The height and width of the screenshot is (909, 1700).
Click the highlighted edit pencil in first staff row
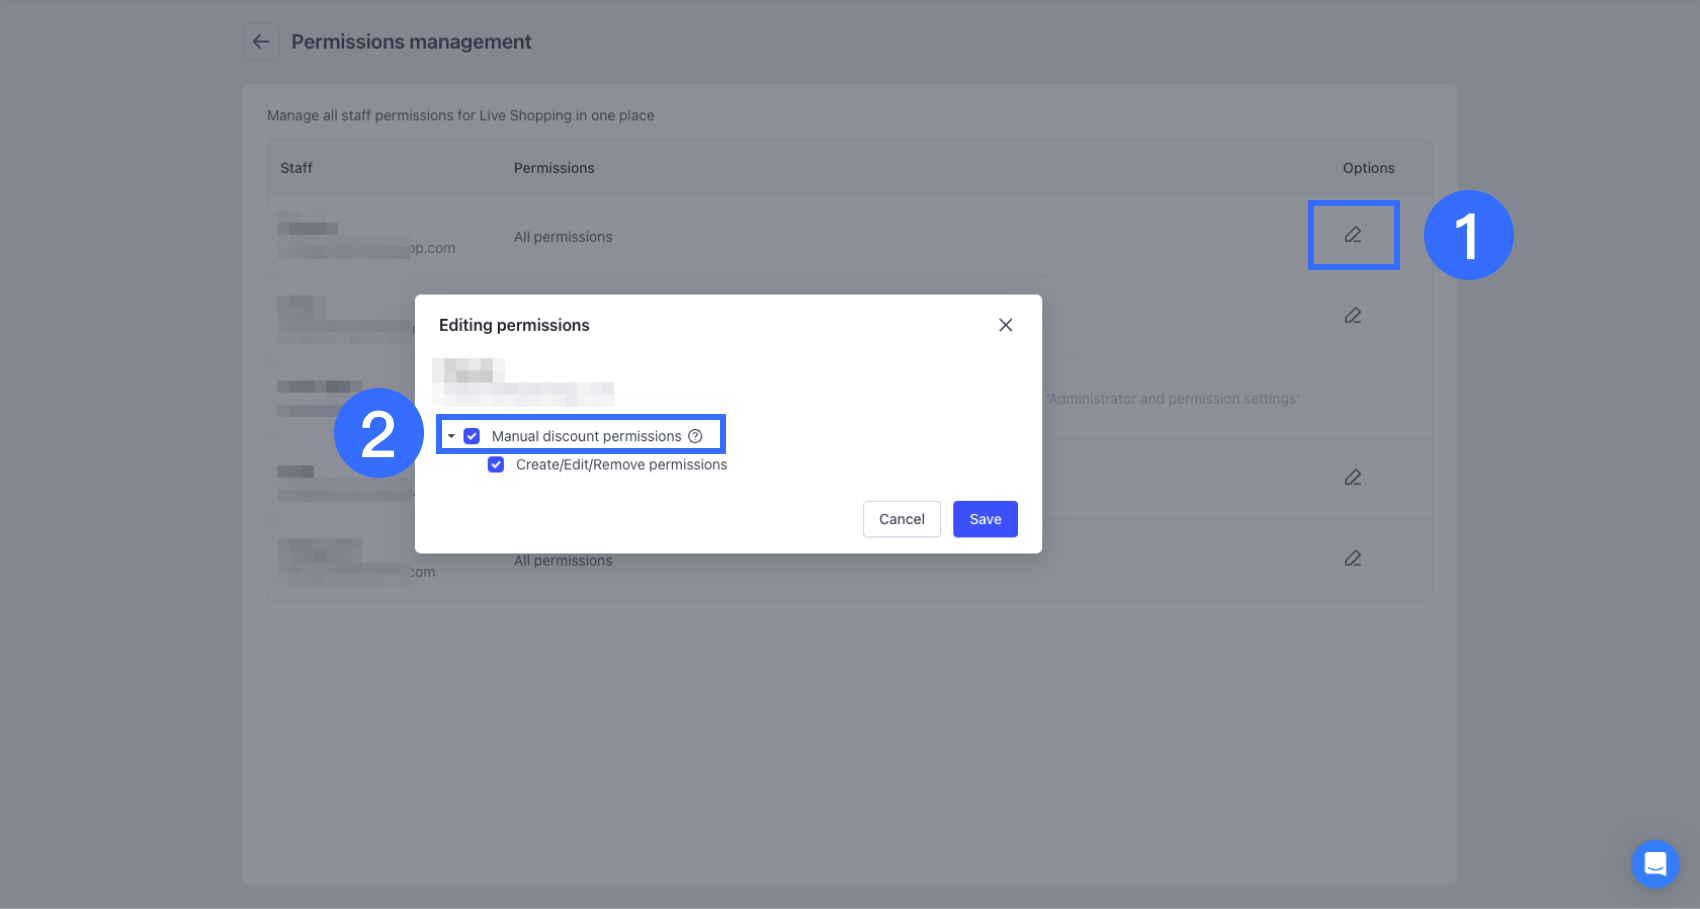1353,235
